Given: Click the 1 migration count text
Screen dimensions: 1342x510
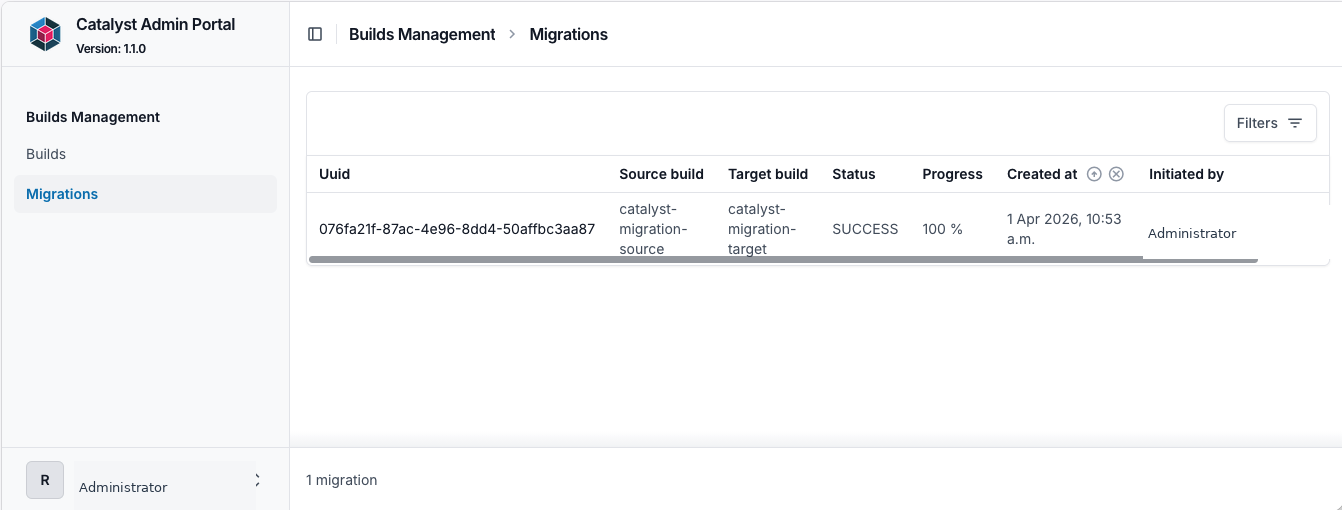Looking at the screenshot, I should (342, 480).
